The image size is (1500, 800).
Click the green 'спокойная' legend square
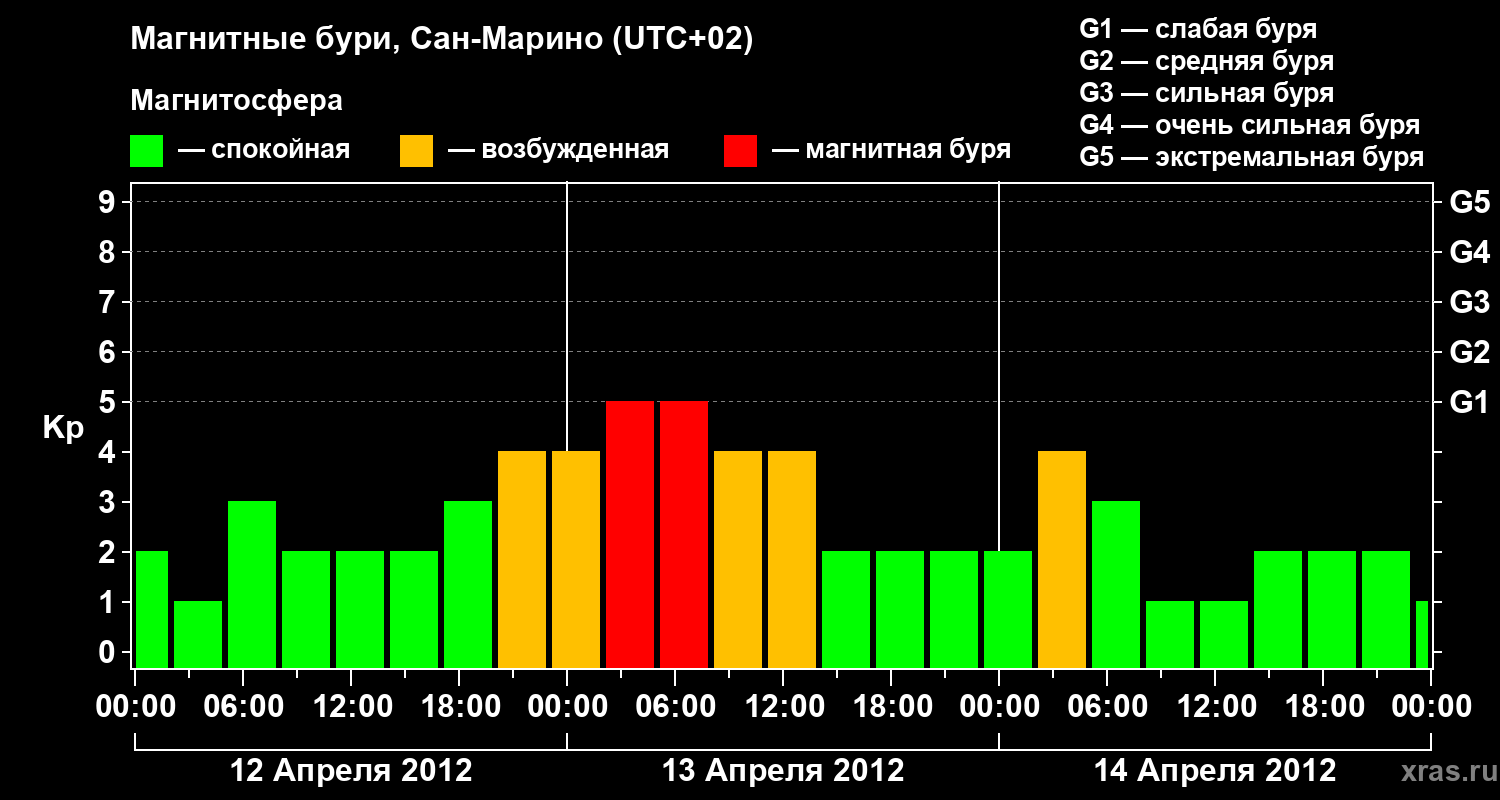(147, 150)
